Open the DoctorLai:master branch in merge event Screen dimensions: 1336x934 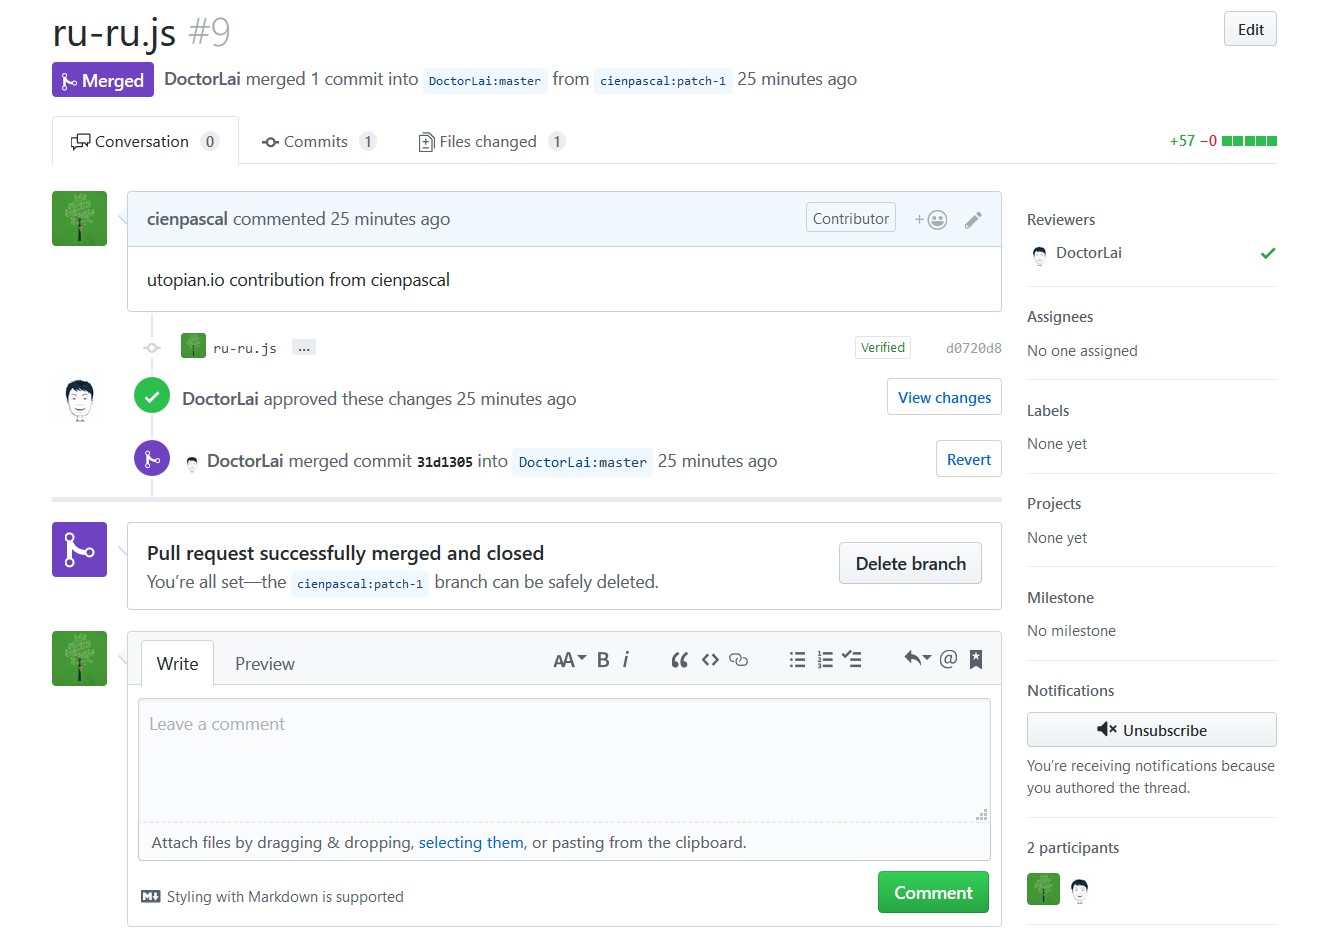[582, 462]
